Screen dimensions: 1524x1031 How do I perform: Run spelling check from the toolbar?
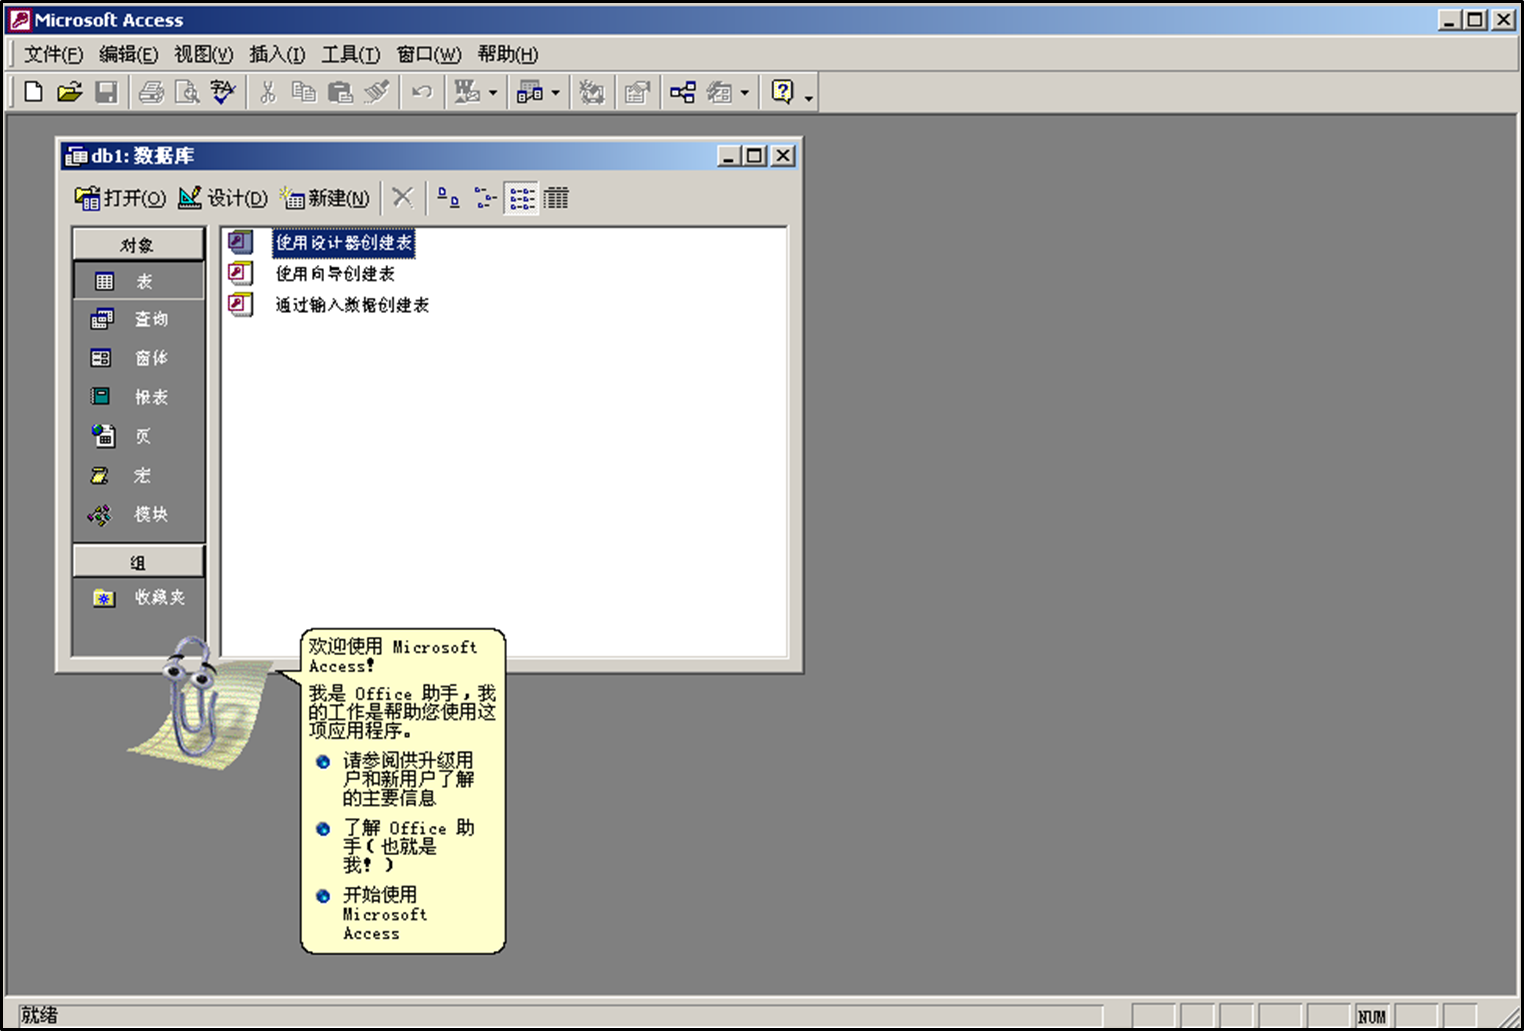223,91
